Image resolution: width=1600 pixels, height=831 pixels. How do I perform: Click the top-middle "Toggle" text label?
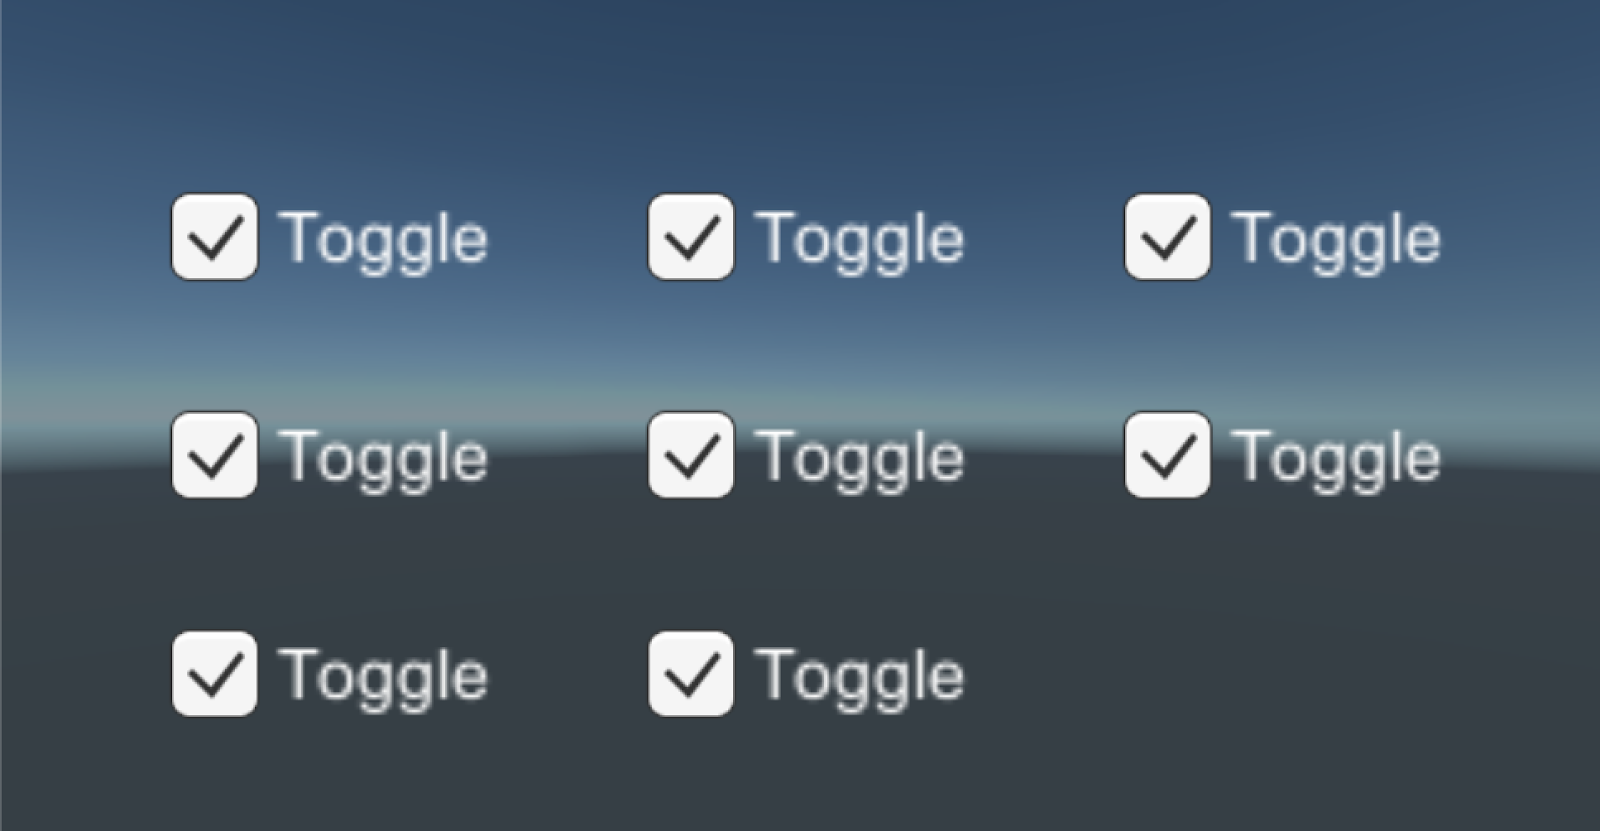click(860, 240)
